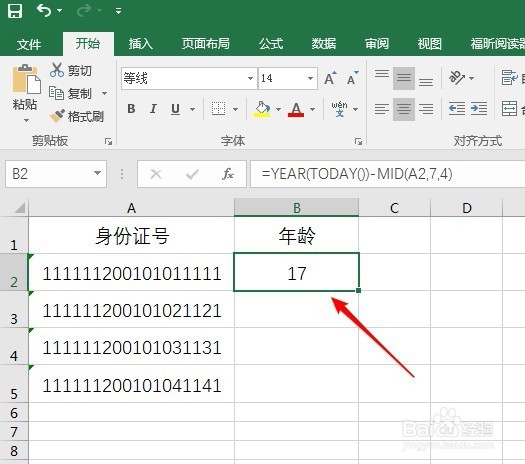Apply the red font color
The image size is (525, 464).
point(296,109)
